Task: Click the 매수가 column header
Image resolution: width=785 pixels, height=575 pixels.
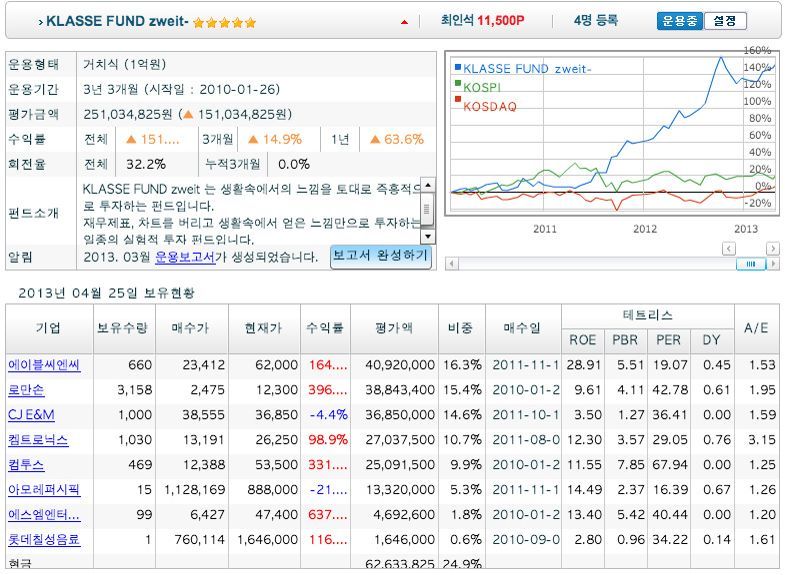Action: pos(191,328)
